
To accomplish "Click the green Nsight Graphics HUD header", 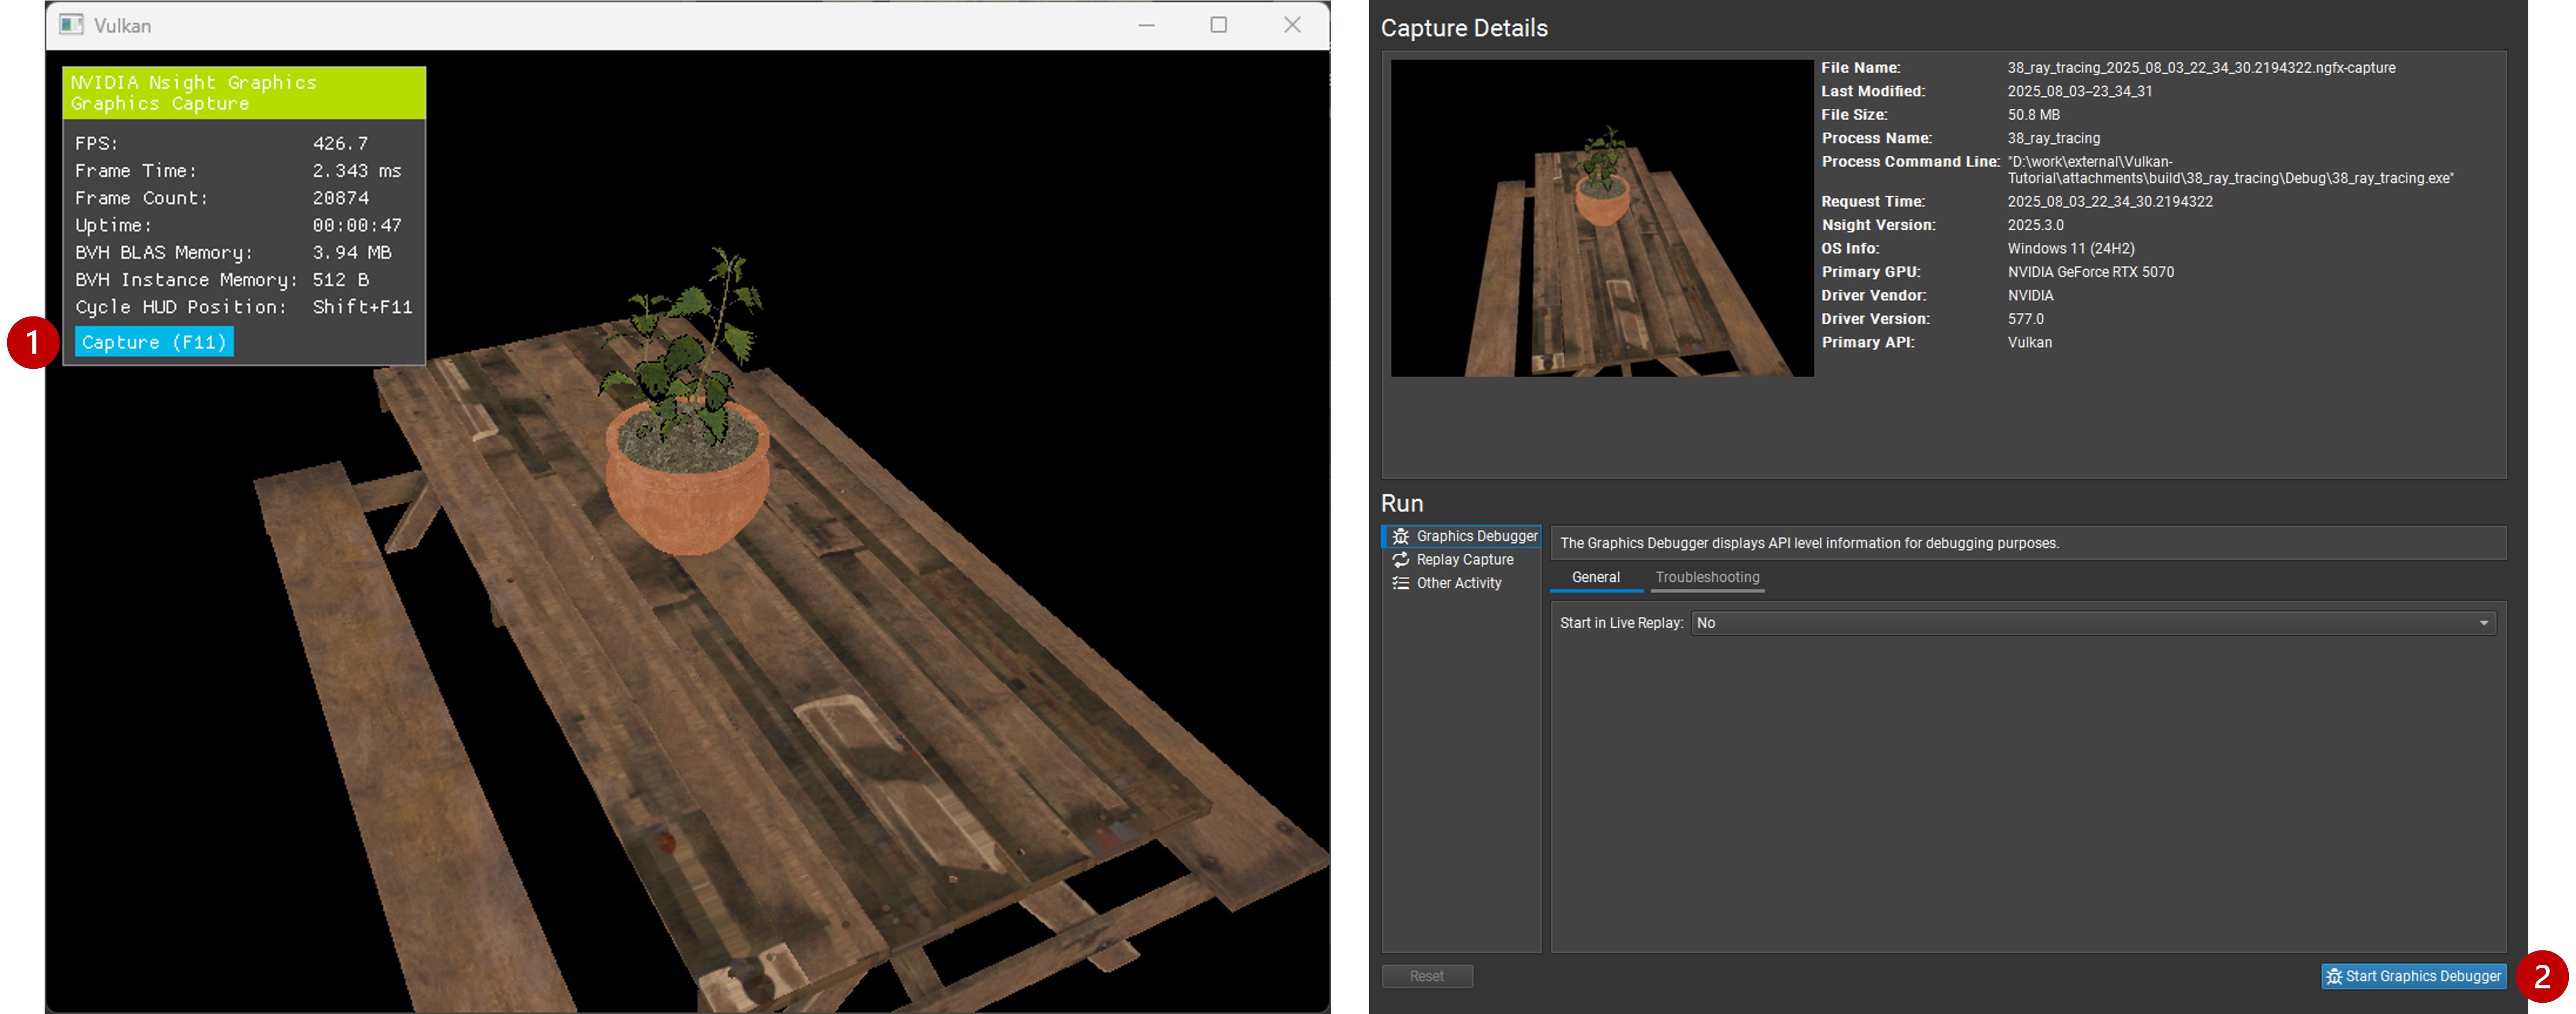I will tap(244, 93).
